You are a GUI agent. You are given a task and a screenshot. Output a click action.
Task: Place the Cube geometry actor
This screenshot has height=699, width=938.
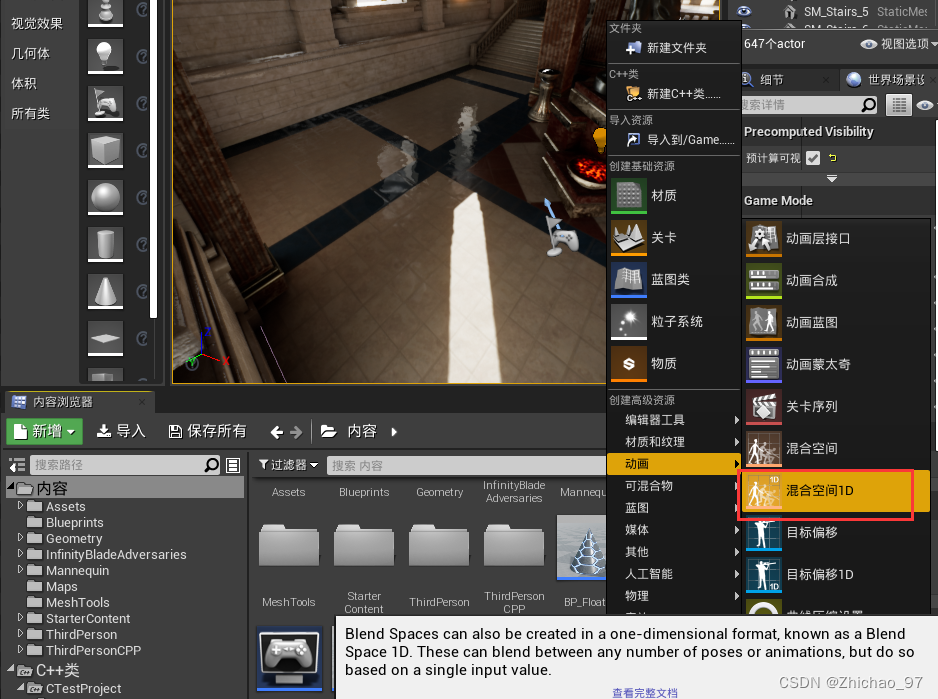[x=105, y=150]
